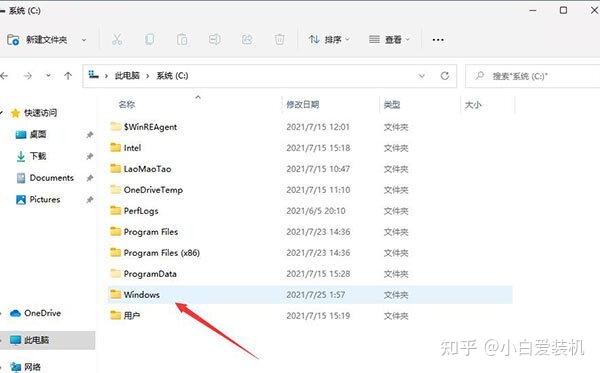Open recent locations chevron next to forward
Screen dimensions: 600x373
48,76
